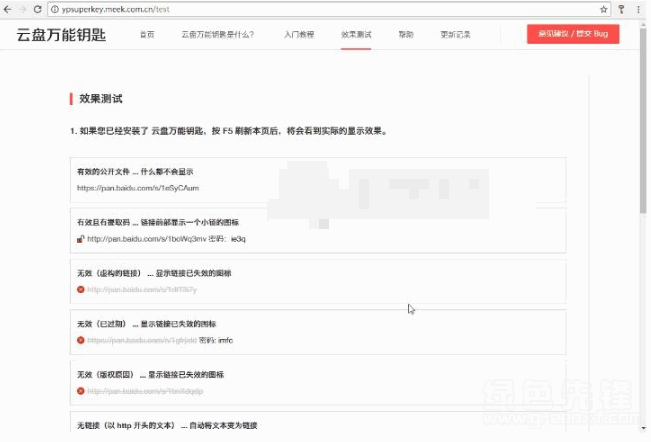Click the 有效且有提取码 row title
The width and height of the screenshot is (651, 442).
pos(158,222)
